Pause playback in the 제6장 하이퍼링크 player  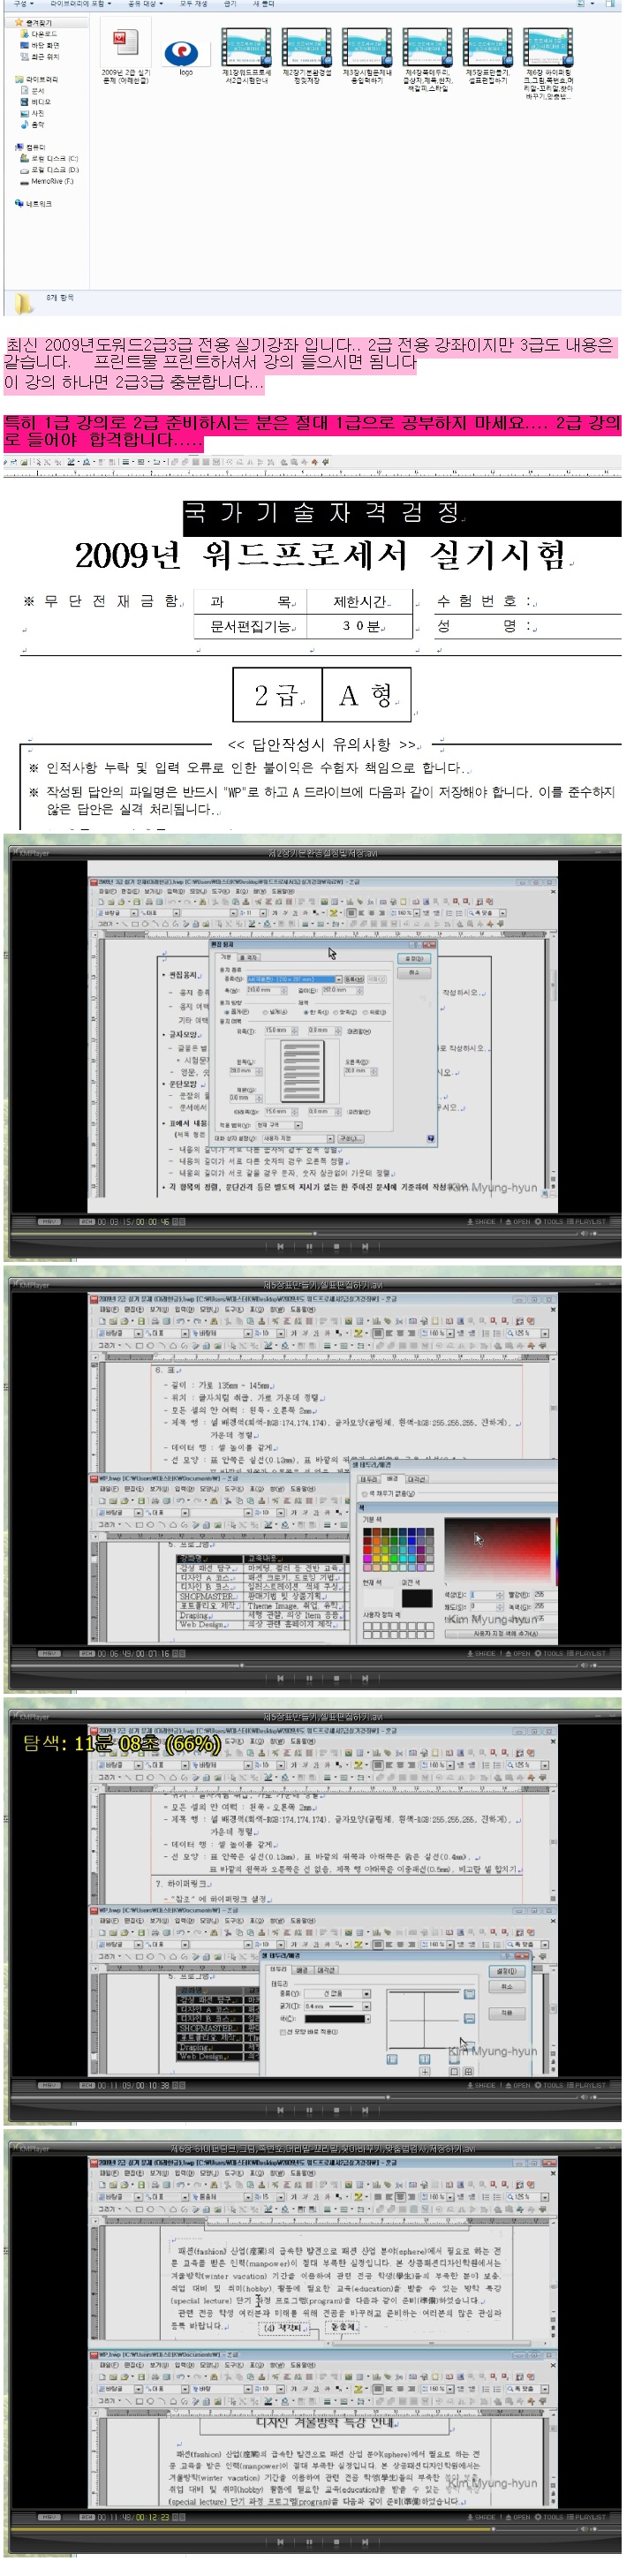pos(309,2543)
